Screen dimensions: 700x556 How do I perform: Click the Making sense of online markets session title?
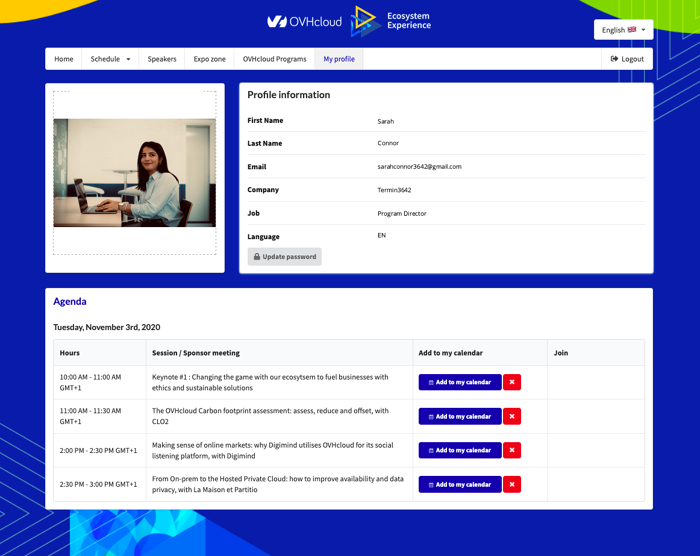(x=272, y=450)
